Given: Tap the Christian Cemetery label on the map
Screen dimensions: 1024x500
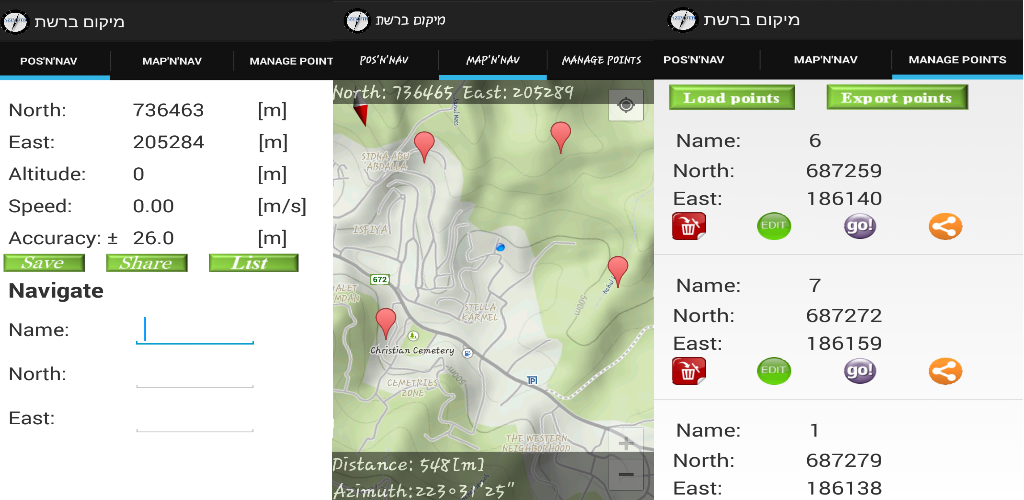Looking at the screenshot, I should [x=412, y=351].
